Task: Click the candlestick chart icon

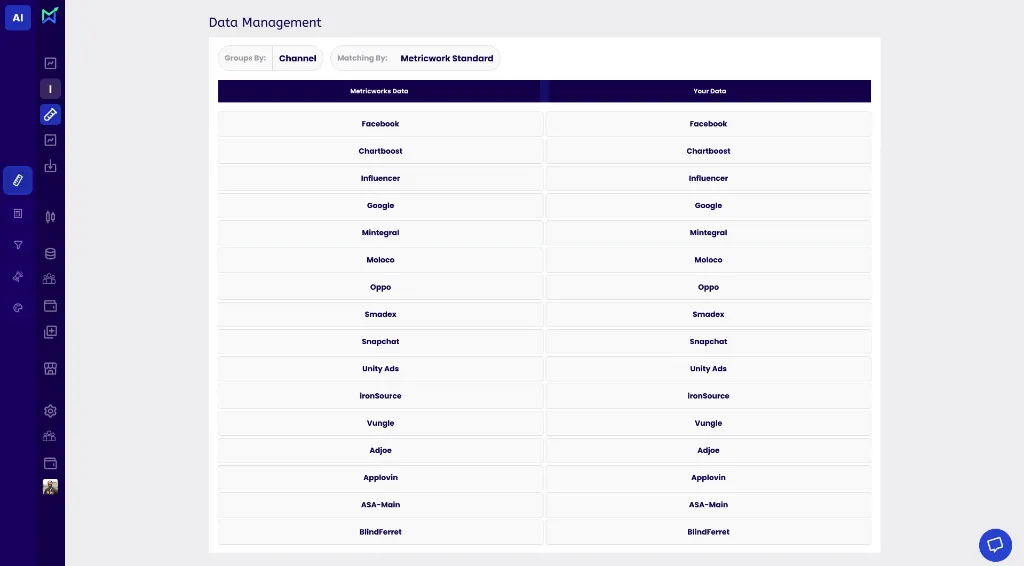Action: 50,217
